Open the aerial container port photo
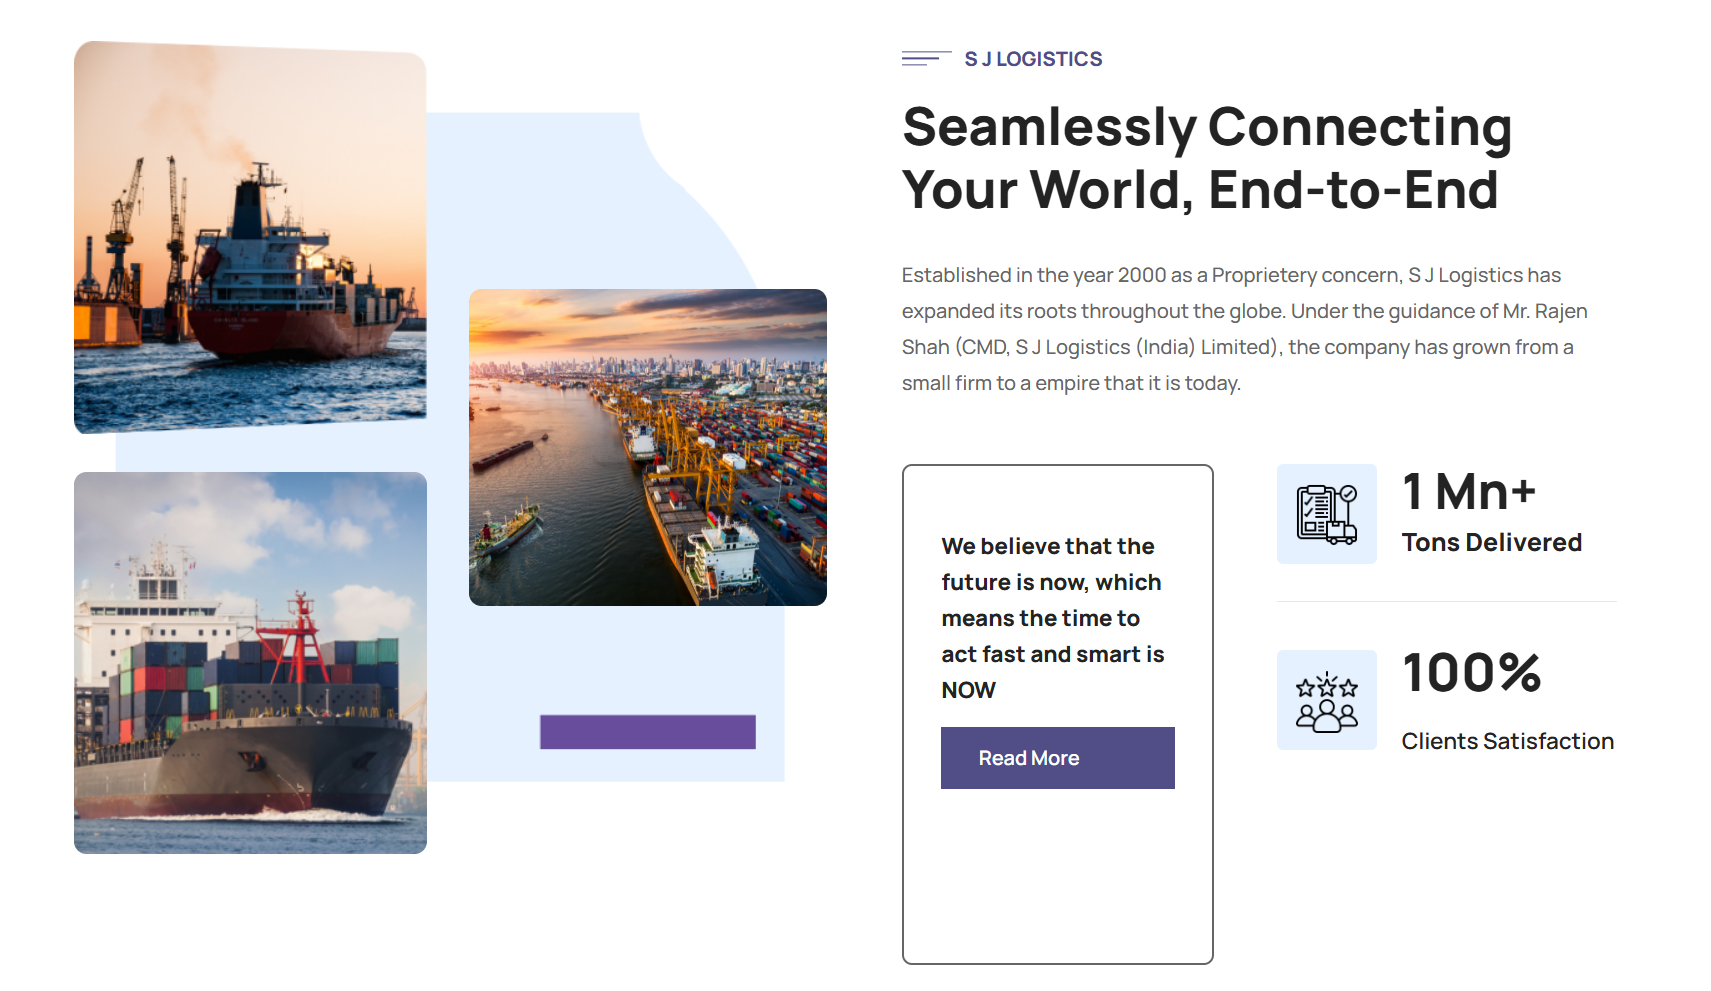Image resolution: width=1711 pixels, height=991 pixels. point(647,447)
